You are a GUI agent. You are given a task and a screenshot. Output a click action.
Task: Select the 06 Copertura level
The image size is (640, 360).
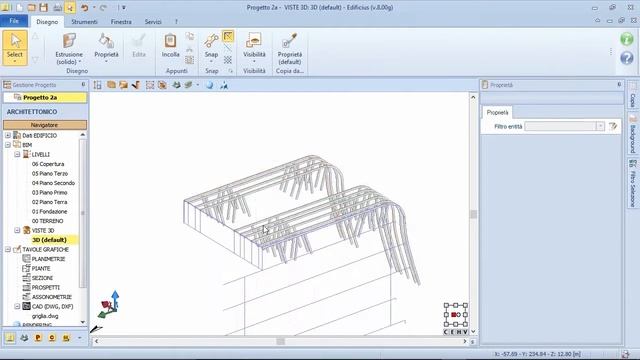point(48,164)
